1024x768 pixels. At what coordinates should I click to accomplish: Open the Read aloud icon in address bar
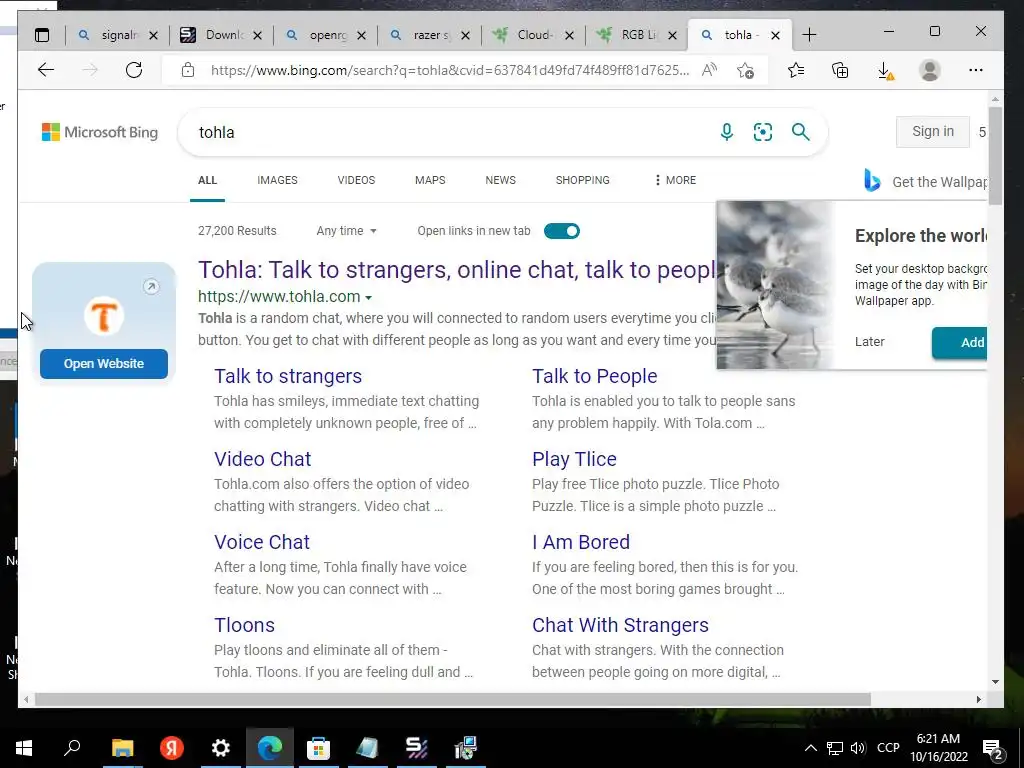[x=709, y=70]
